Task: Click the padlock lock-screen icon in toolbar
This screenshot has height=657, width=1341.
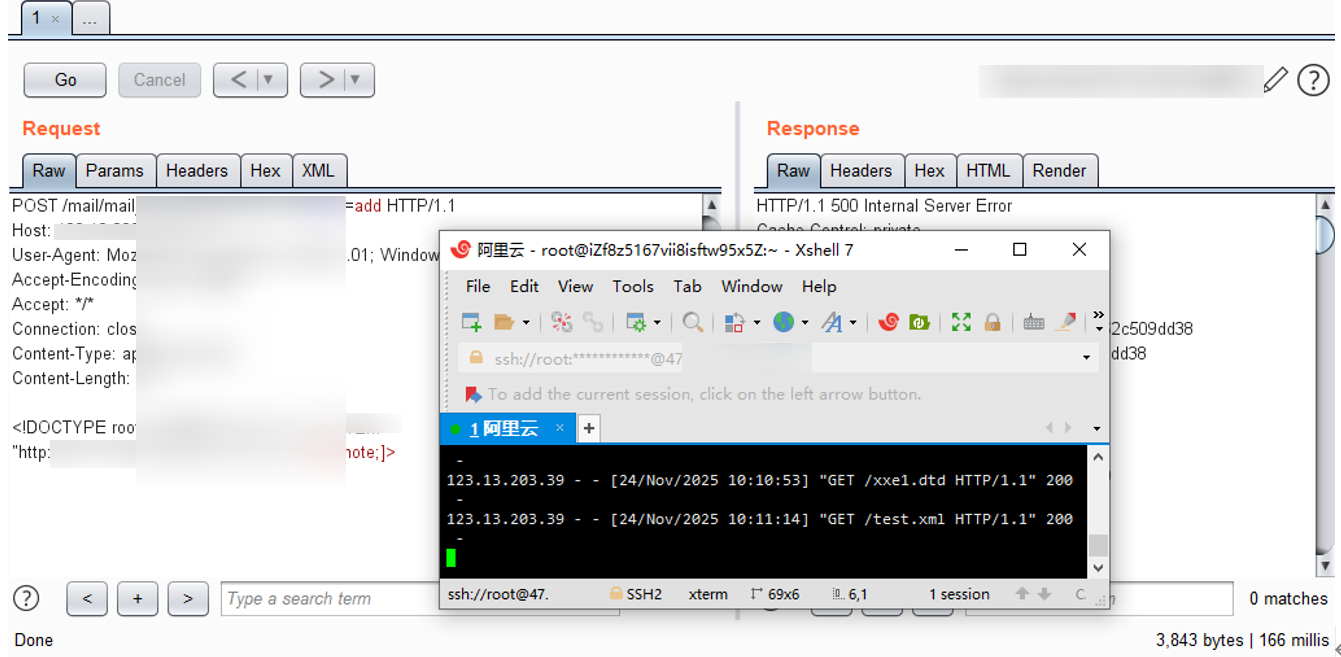Action: point(992,322)
